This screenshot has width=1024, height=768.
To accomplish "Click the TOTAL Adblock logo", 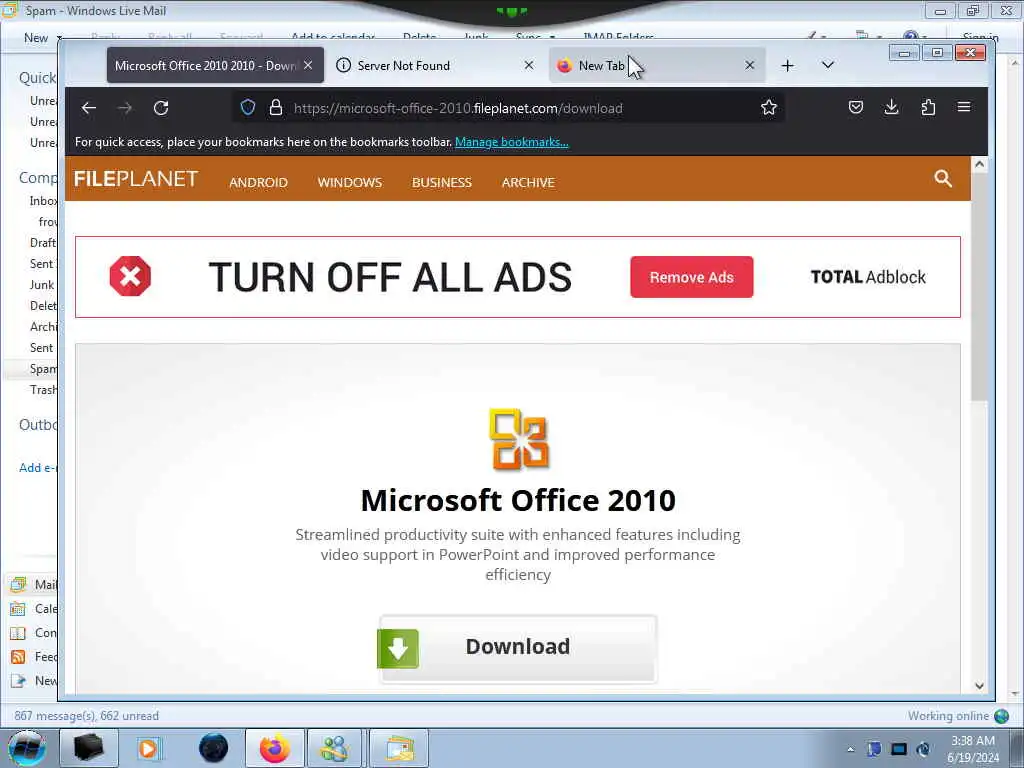I will 868,277.
